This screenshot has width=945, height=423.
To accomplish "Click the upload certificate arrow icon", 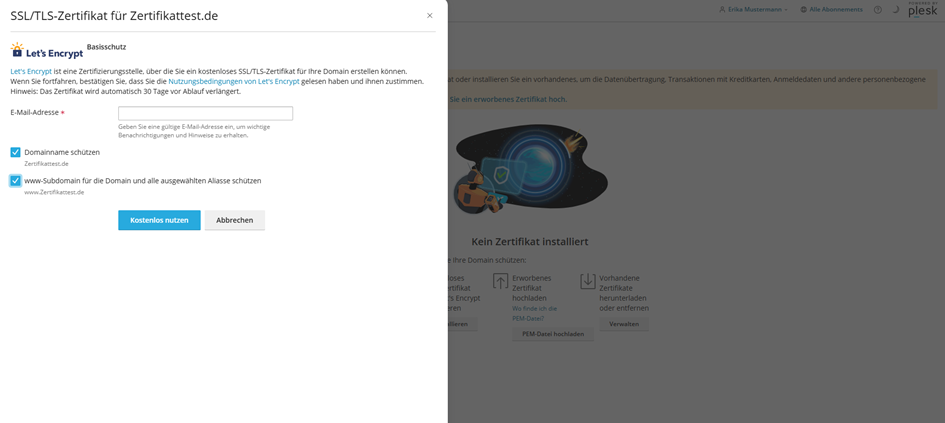I will (x=500, y=282).
